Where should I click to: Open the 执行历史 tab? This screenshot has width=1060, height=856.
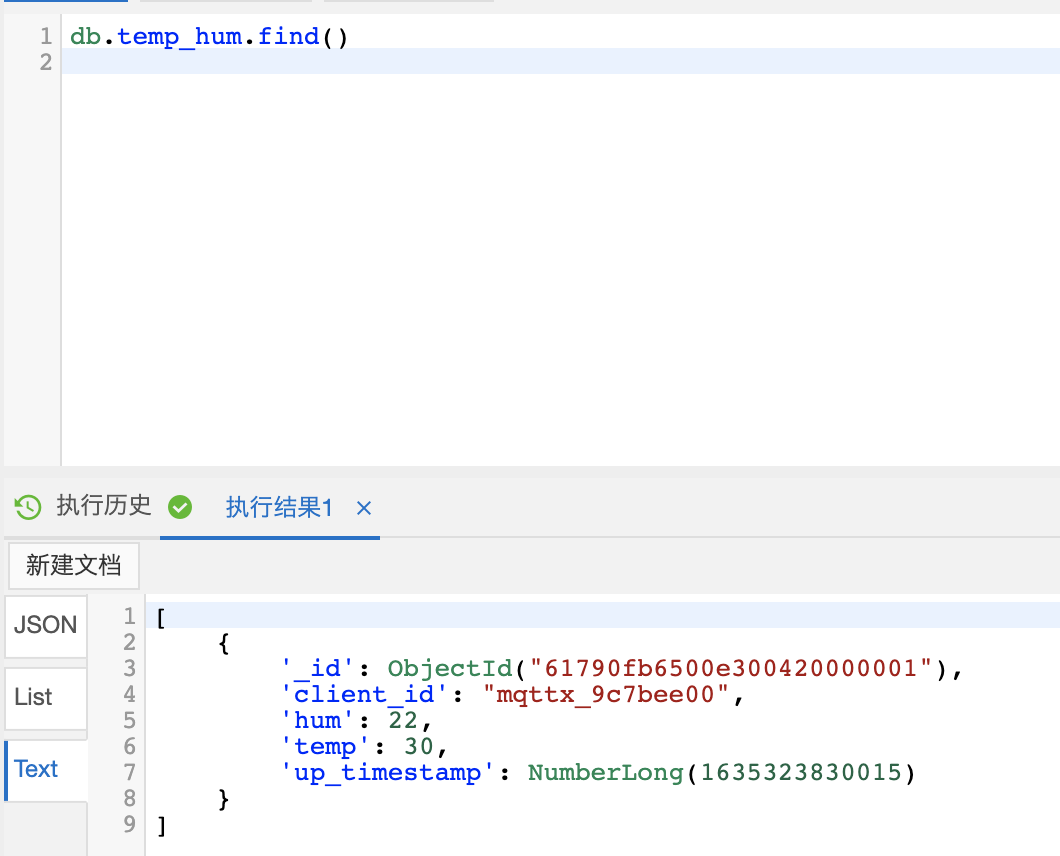(x=103, y=506)
